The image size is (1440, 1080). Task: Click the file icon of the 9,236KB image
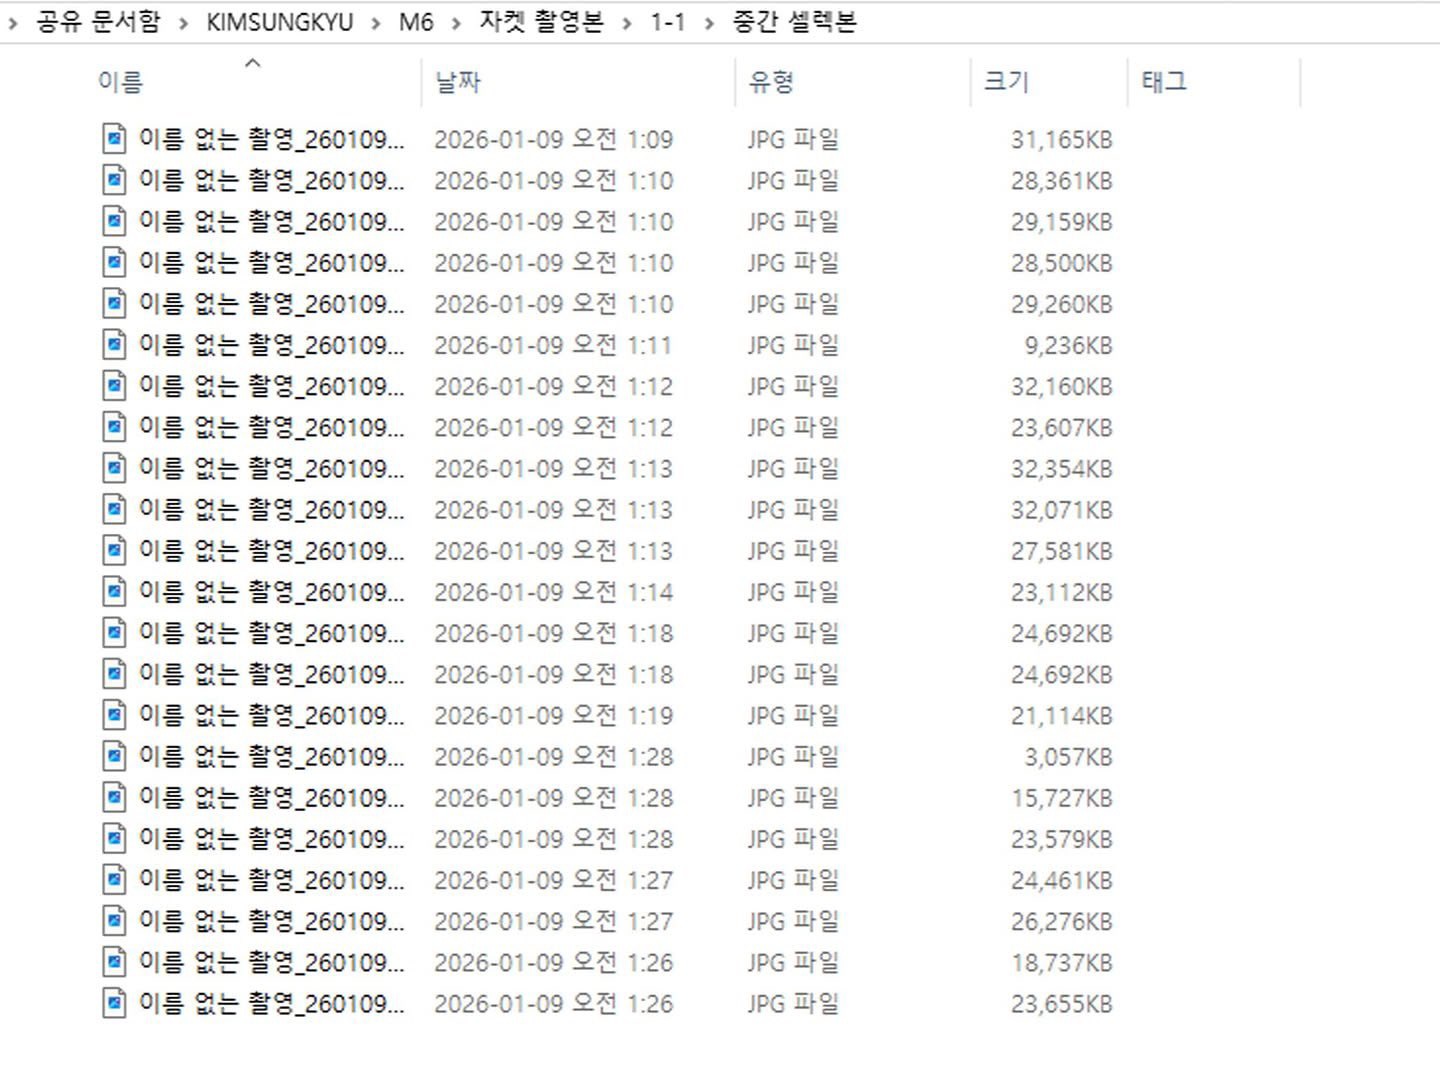pyautogui.click(x=115, y=345)
